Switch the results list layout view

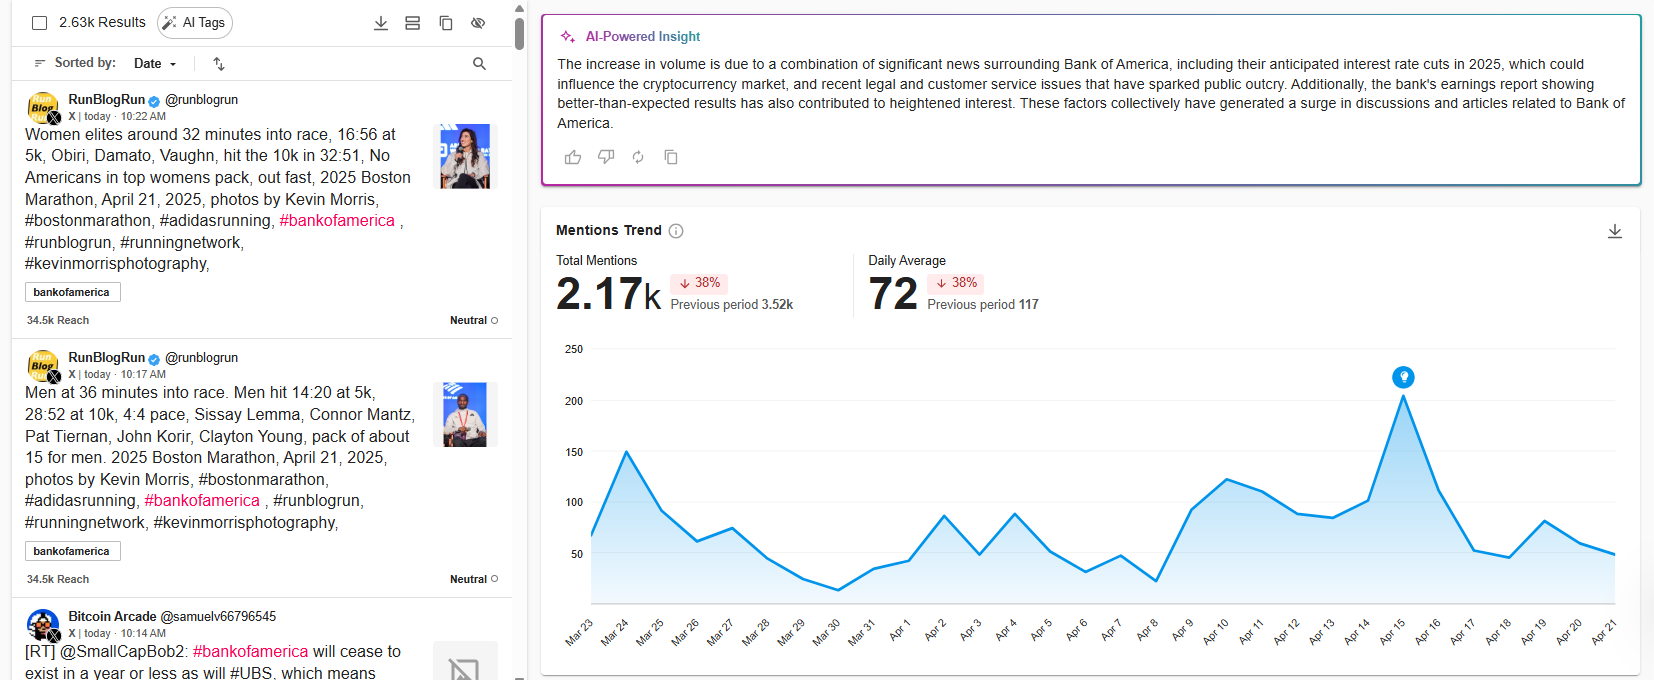pyautogui.click(x=412, y=23)
